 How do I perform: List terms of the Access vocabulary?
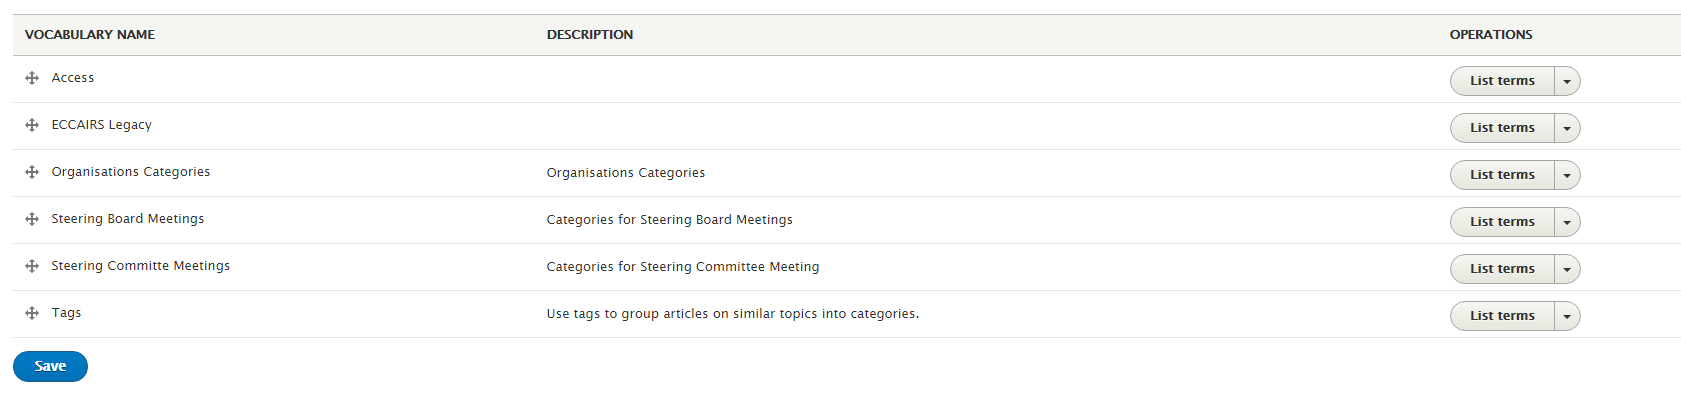coord(1502,81)
